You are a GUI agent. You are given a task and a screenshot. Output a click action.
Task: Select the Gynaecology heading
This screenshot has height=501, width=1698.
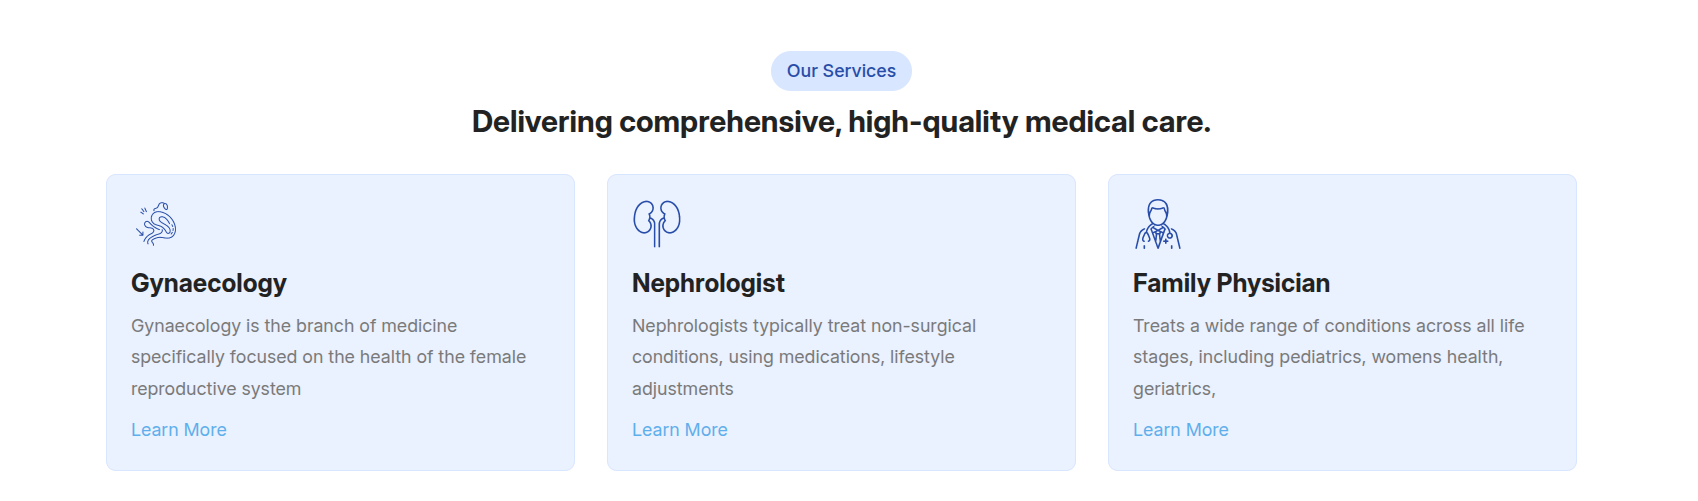[209, 284]
